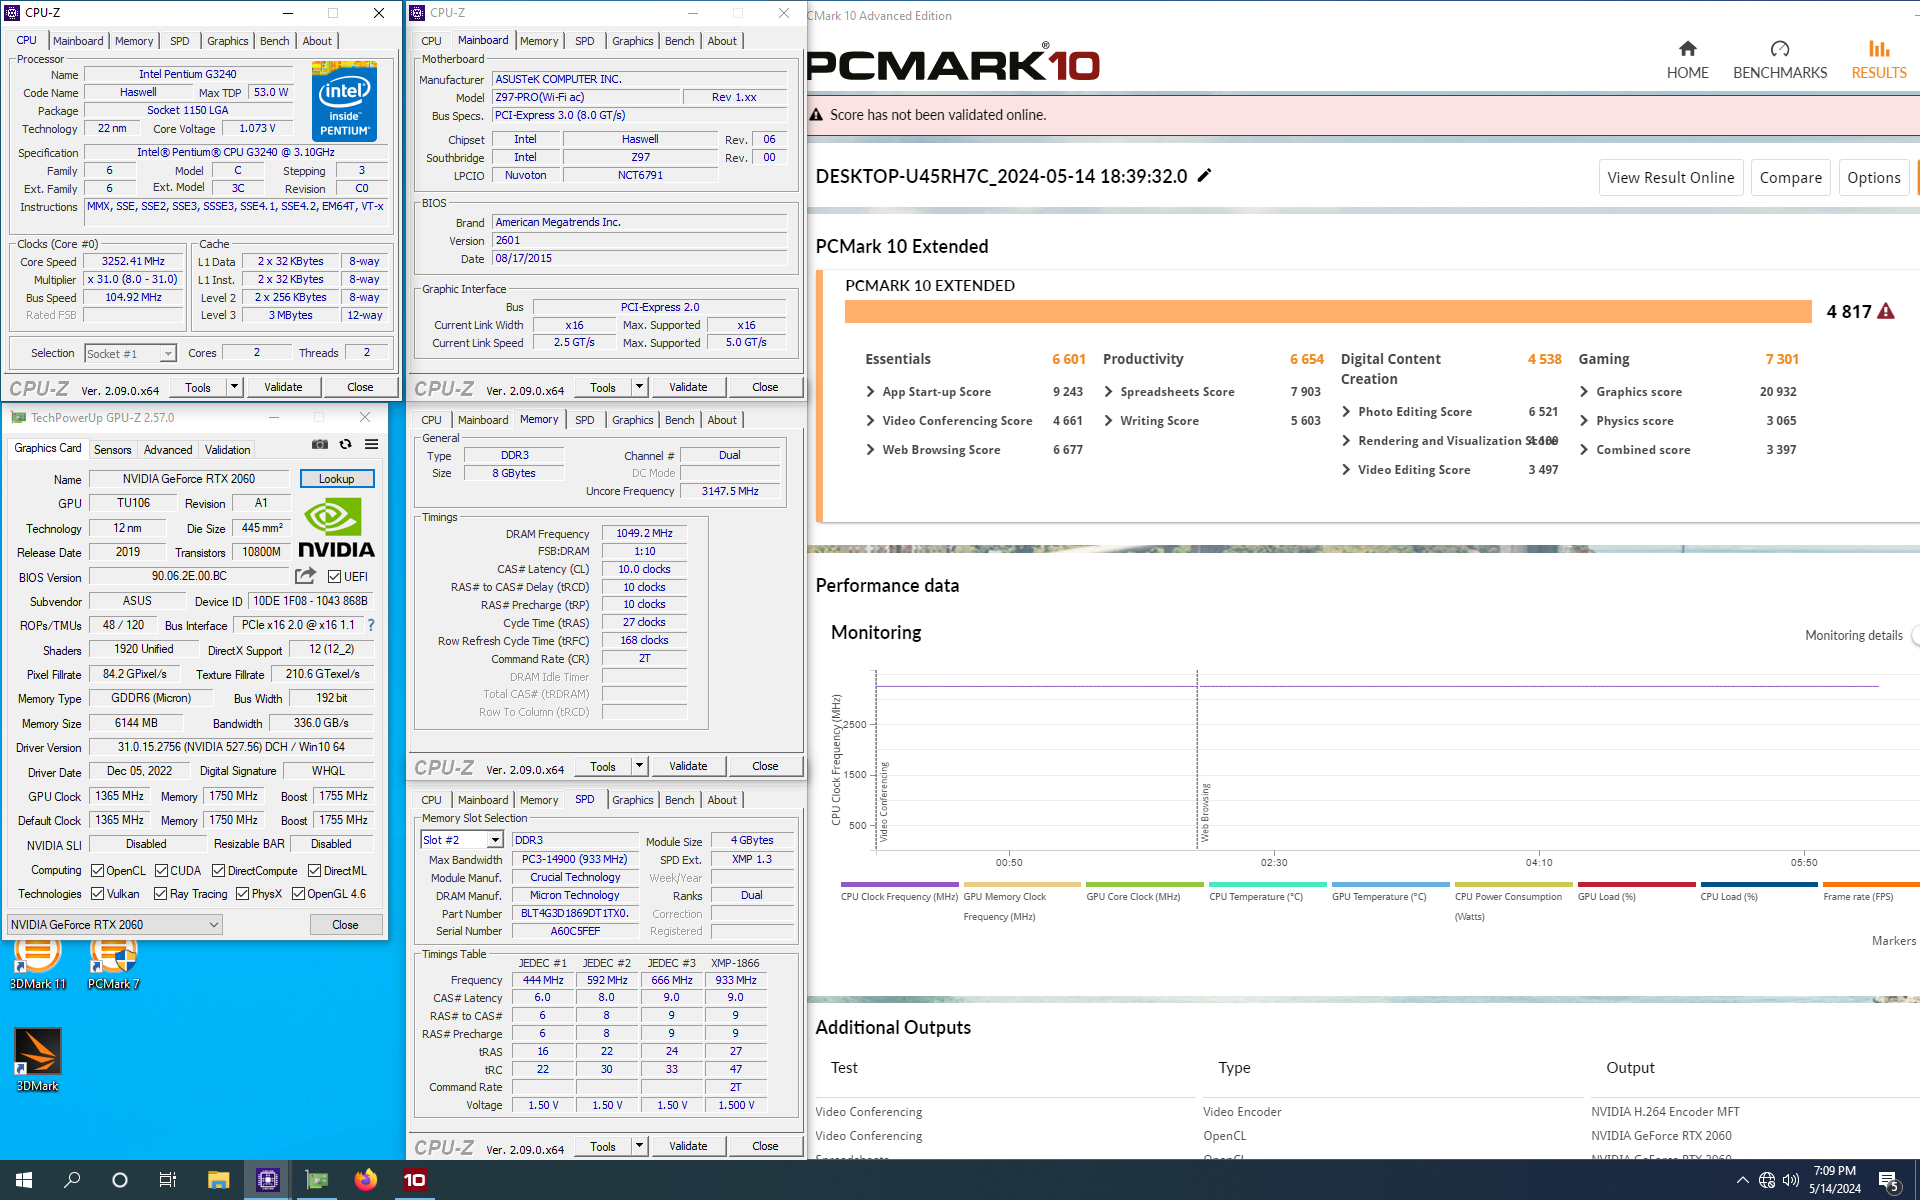The image size is (1920, 1200).
Task: Toggle DirectCompute checkbox
Action: [219, 871]
